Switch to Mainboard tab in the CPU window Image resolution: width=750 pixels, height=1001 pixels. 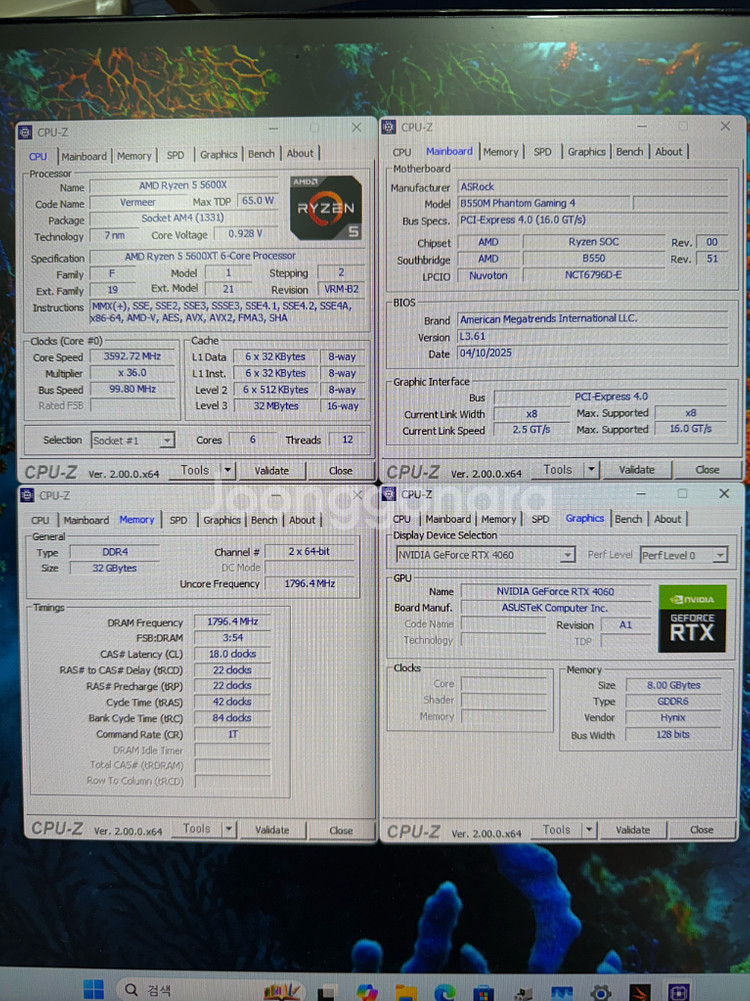(84, 156)
